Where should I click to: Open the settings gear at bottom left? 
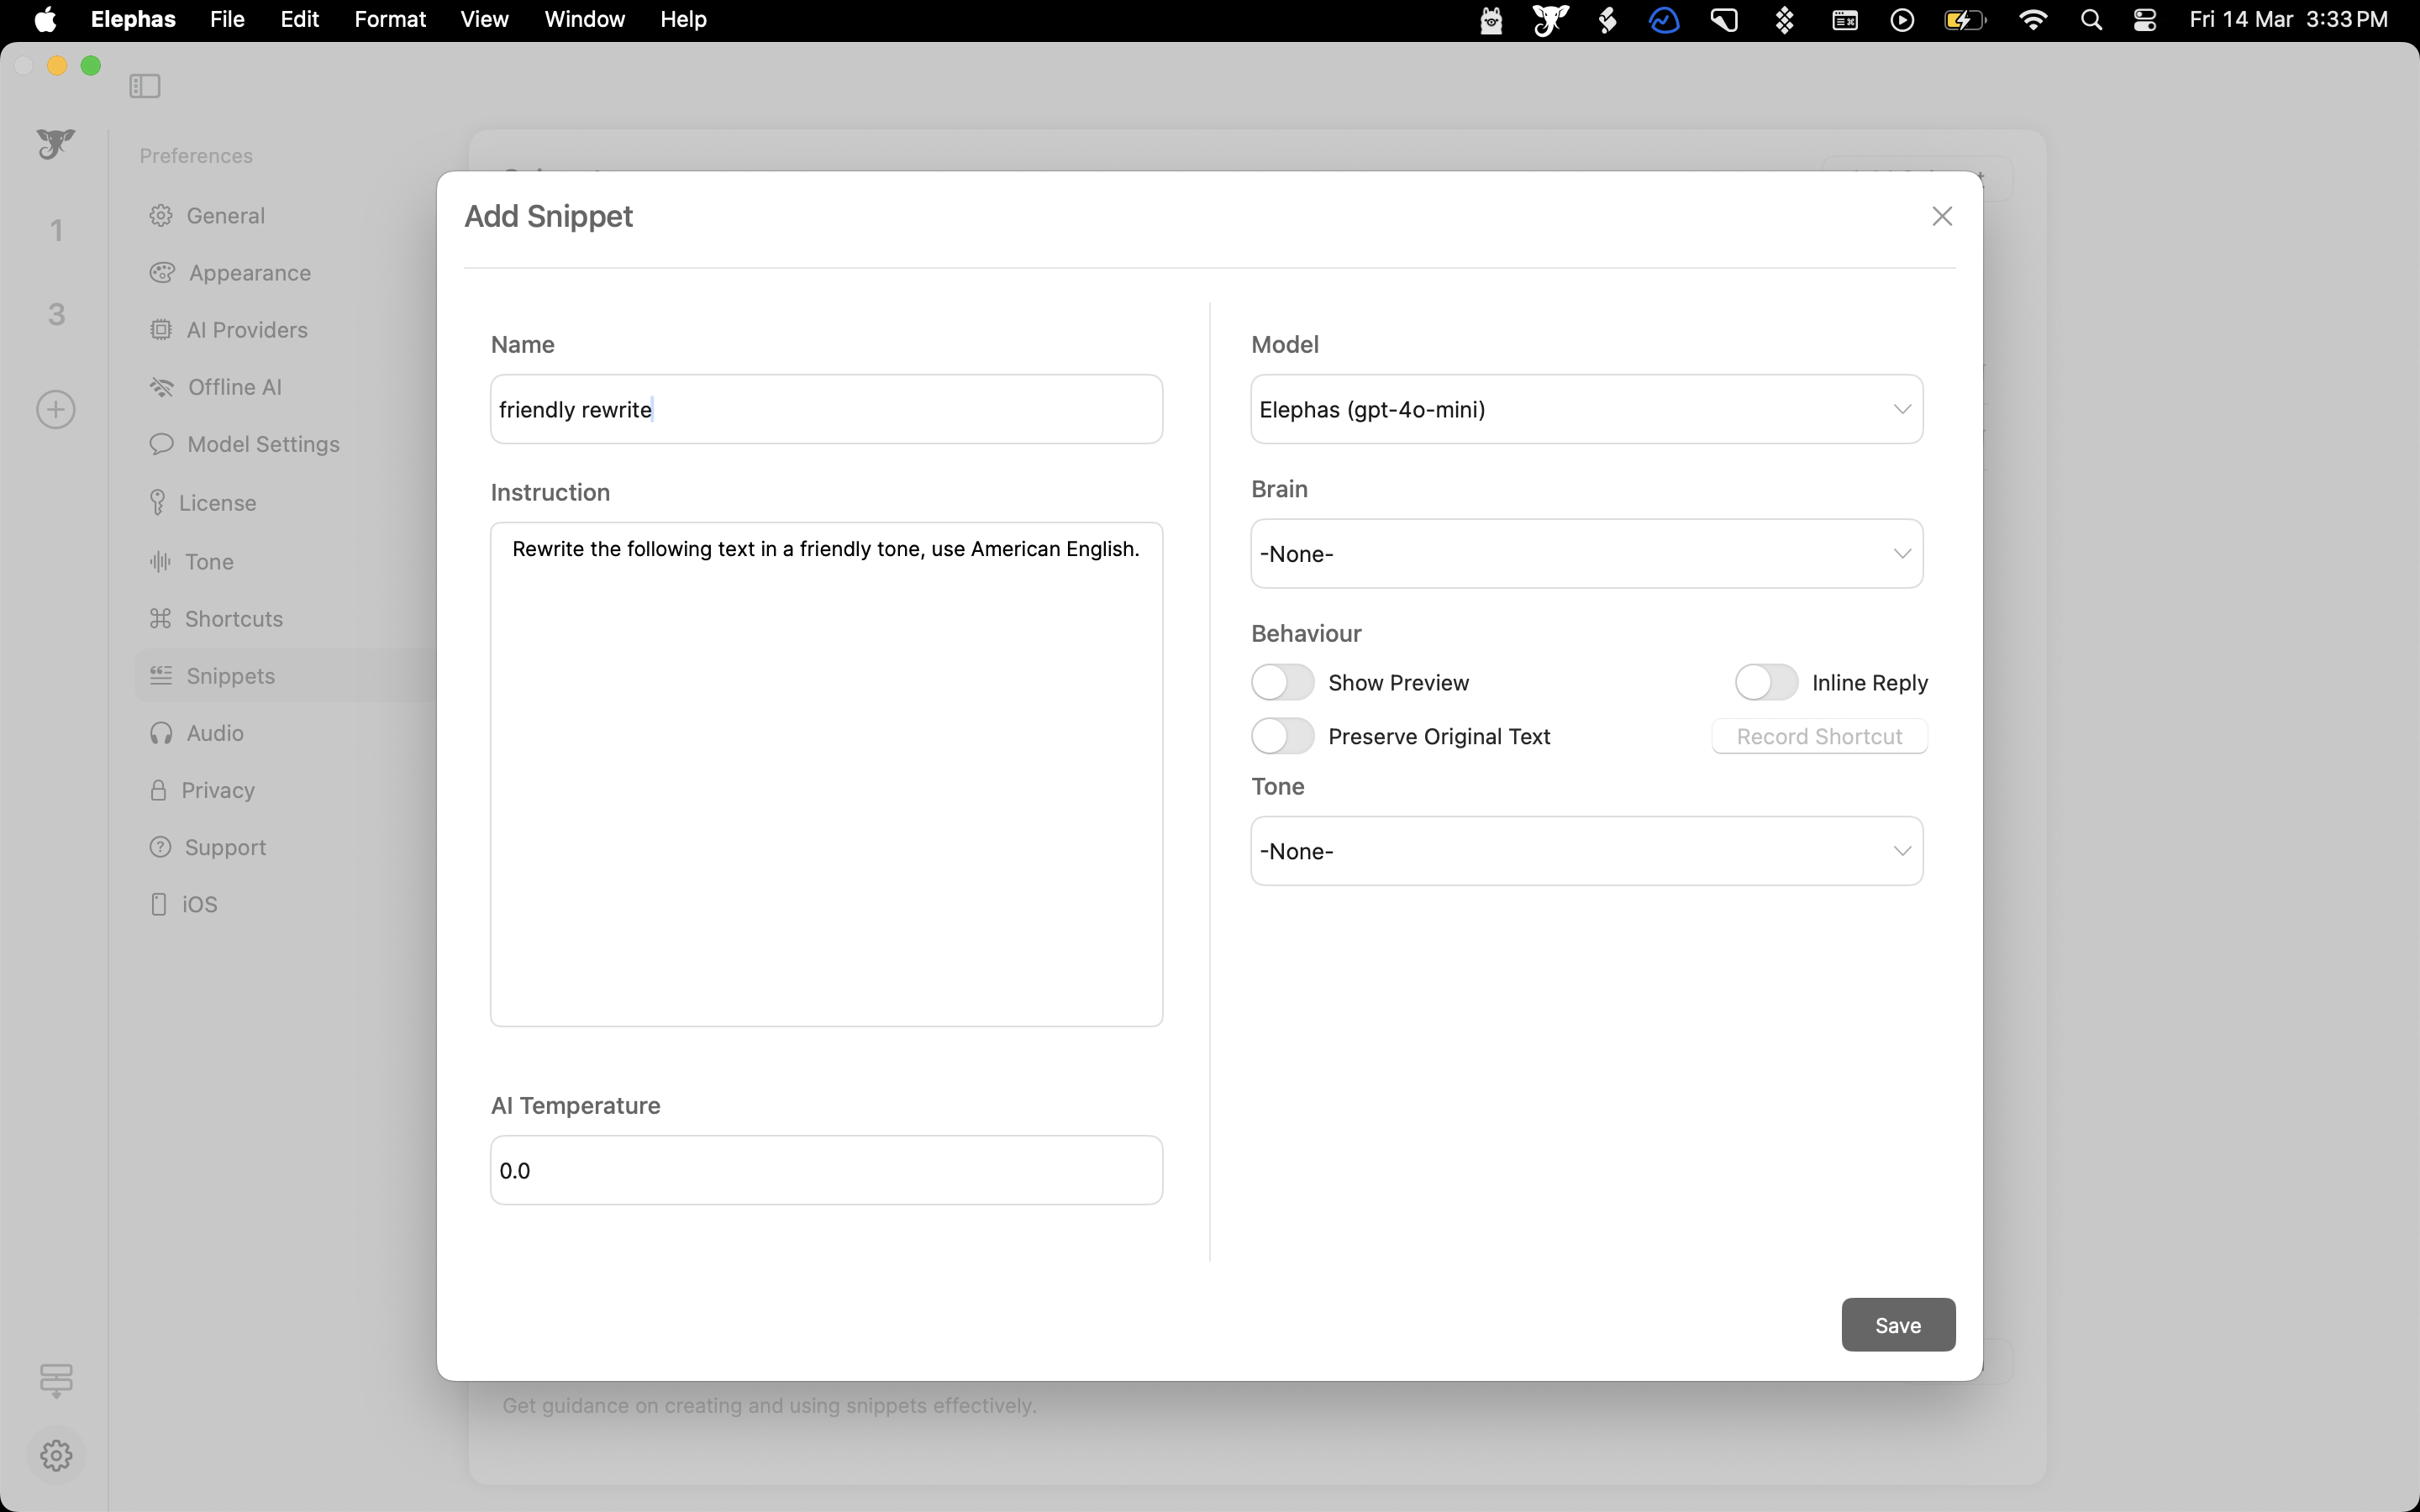[x=56, y=1455]
